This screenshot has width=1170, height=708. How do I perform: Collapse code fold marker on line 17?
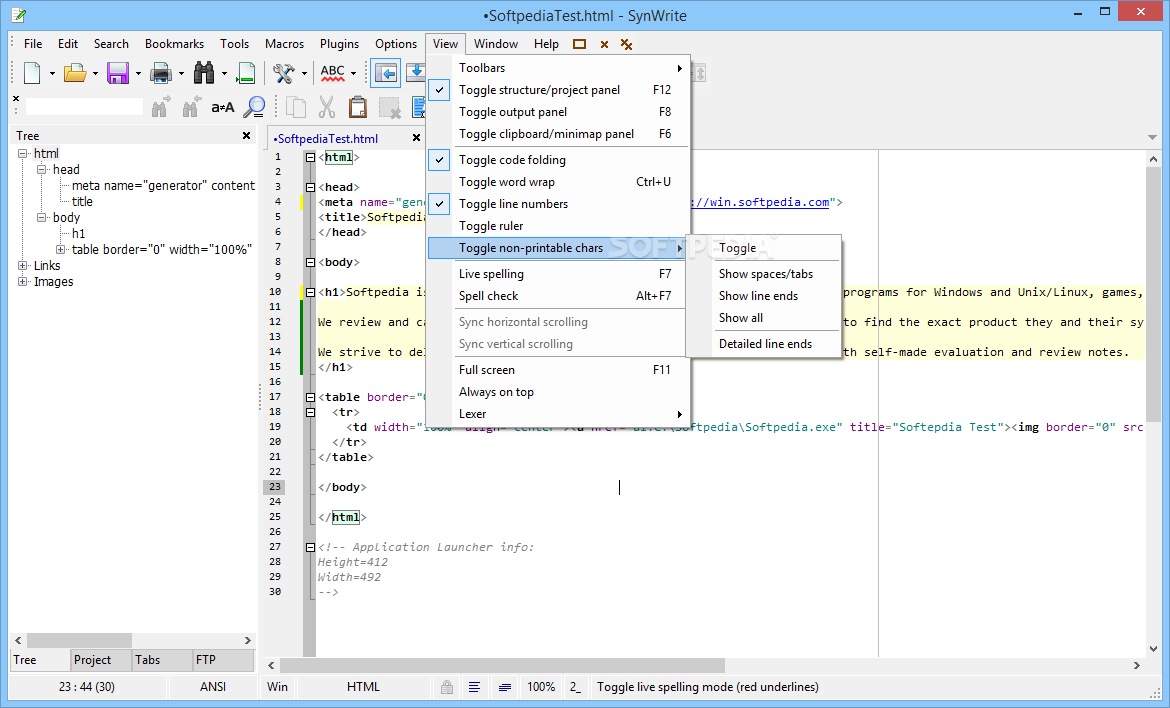tap(310, 397)
